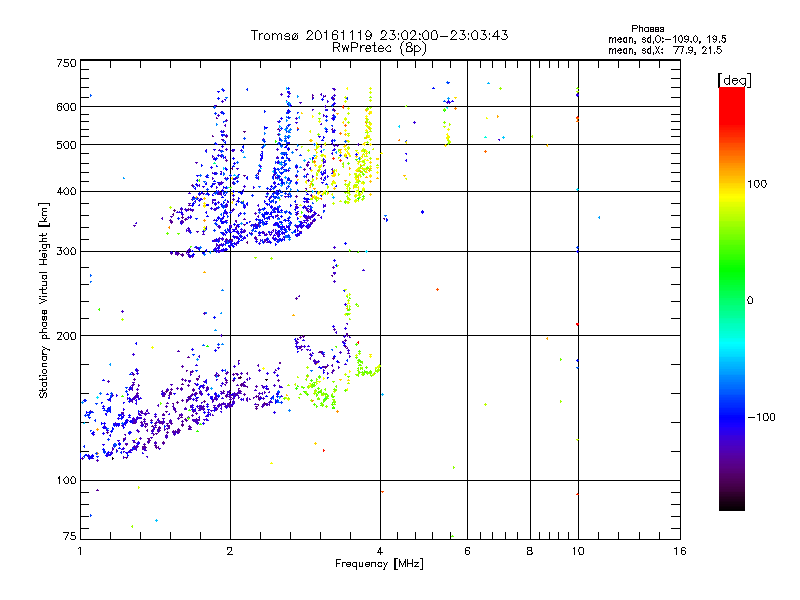Click the x-axis tick label "8"
The width and height of the screenshot is (800, 600).
530,551
